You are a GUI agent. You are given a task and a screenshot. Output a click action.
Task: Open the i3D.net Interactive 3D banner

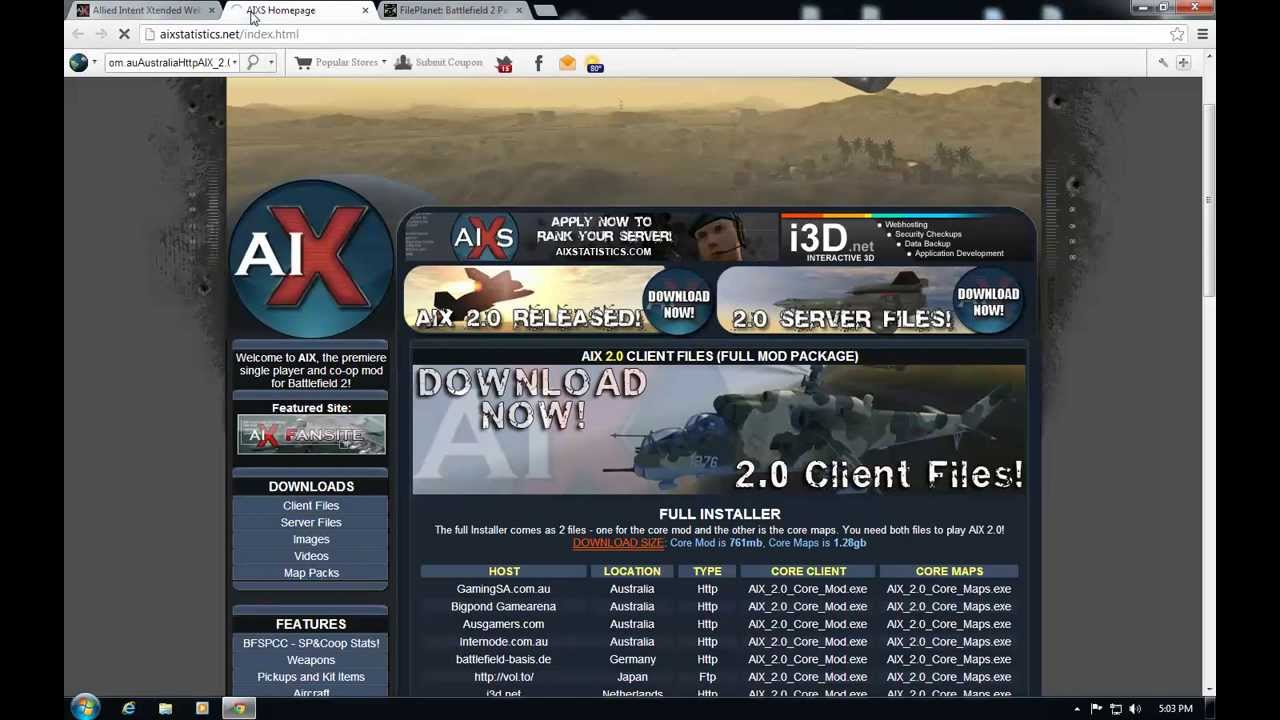907,237
